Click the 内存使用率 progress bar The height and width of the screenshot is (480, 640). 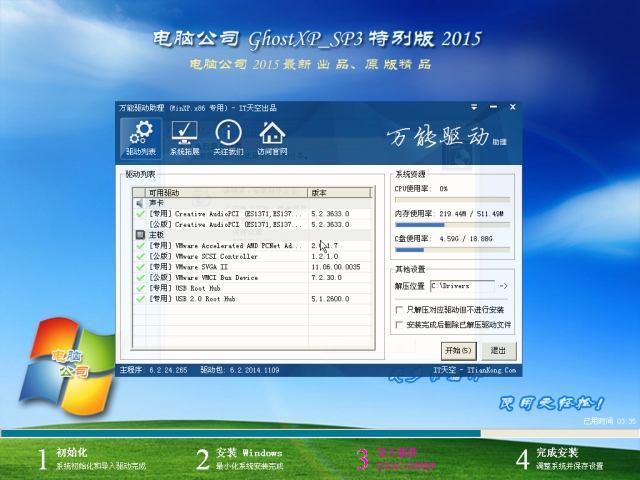(452, 225)
